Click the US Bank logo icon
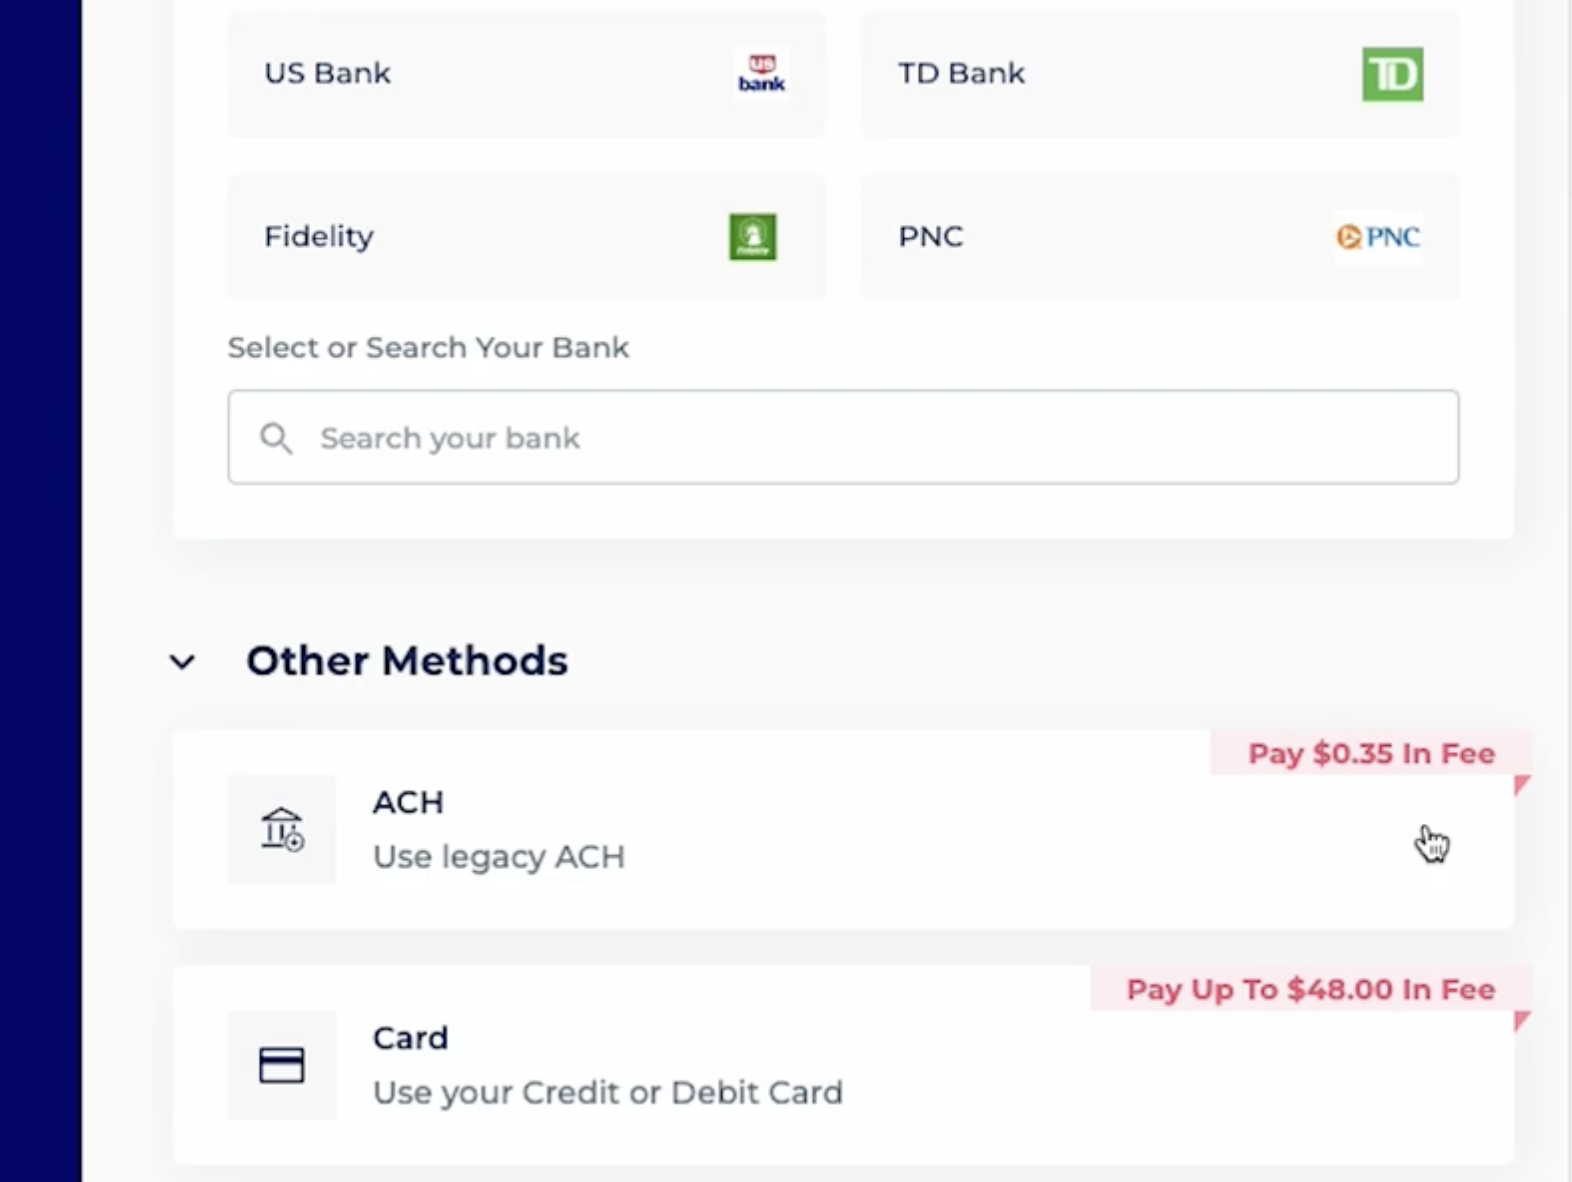1572x1182 pixels. click(761, 72)
